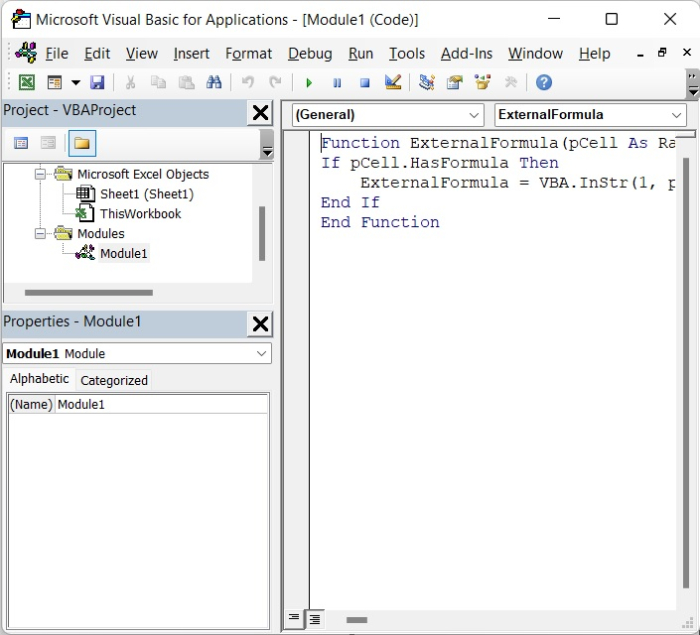This screenshot has height=635, width=700.
Task: Switch to Full Module View at code window bottom
Action: click(x=314, y=618)
